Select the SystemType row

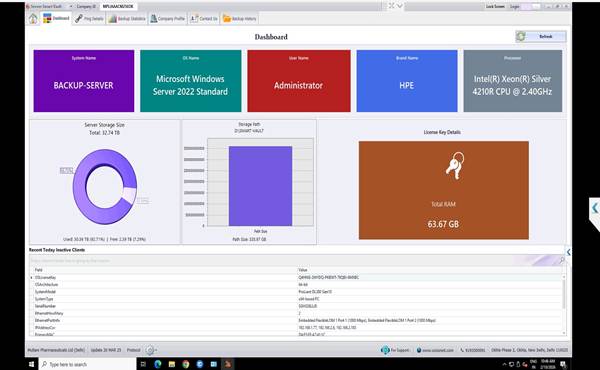tap(297, 299)
